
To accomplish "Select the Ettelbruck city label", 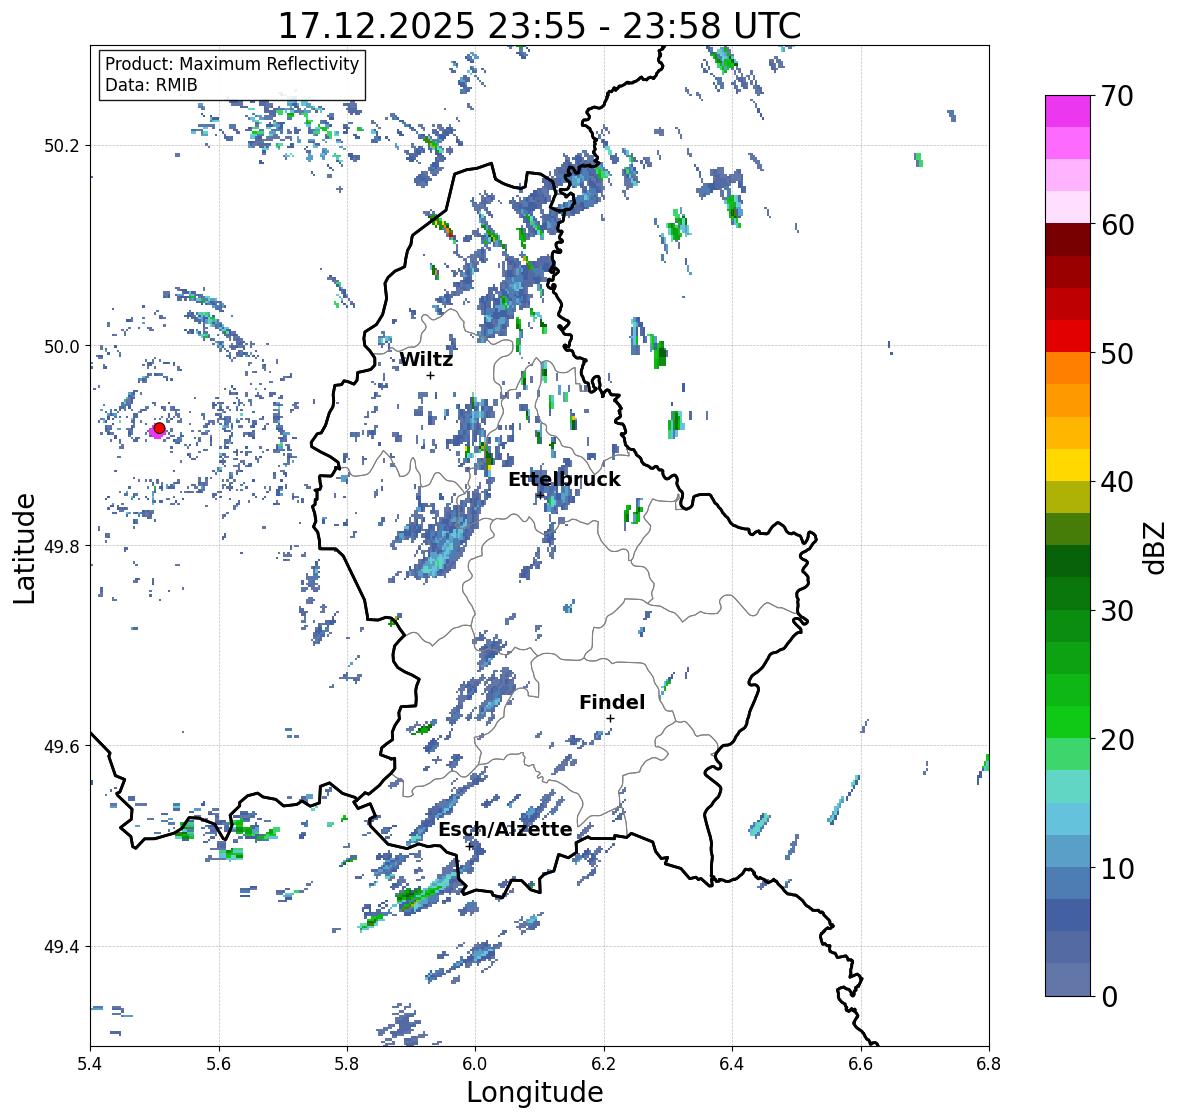I will tap(564, 480).
